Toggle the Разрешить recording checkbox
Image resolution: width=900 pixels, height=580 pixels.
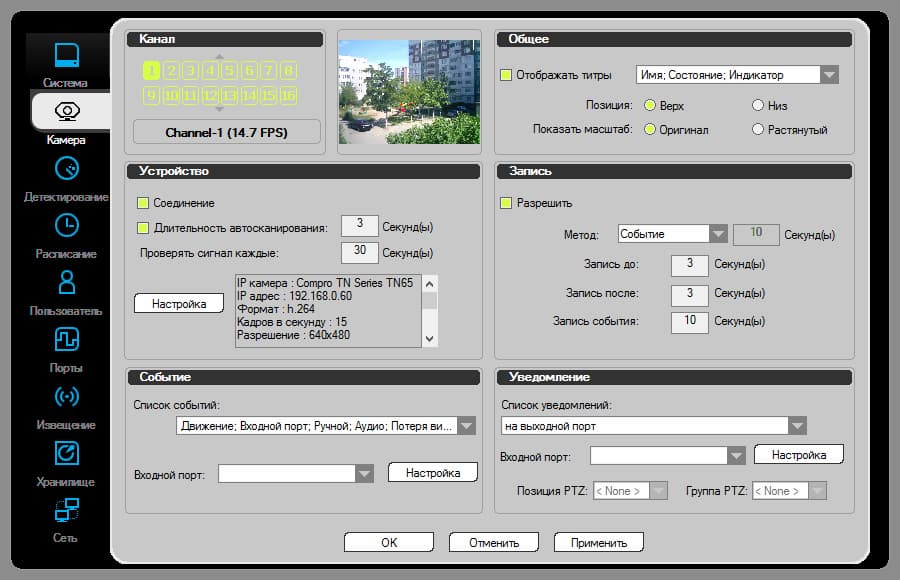click(x=506, y=203)
